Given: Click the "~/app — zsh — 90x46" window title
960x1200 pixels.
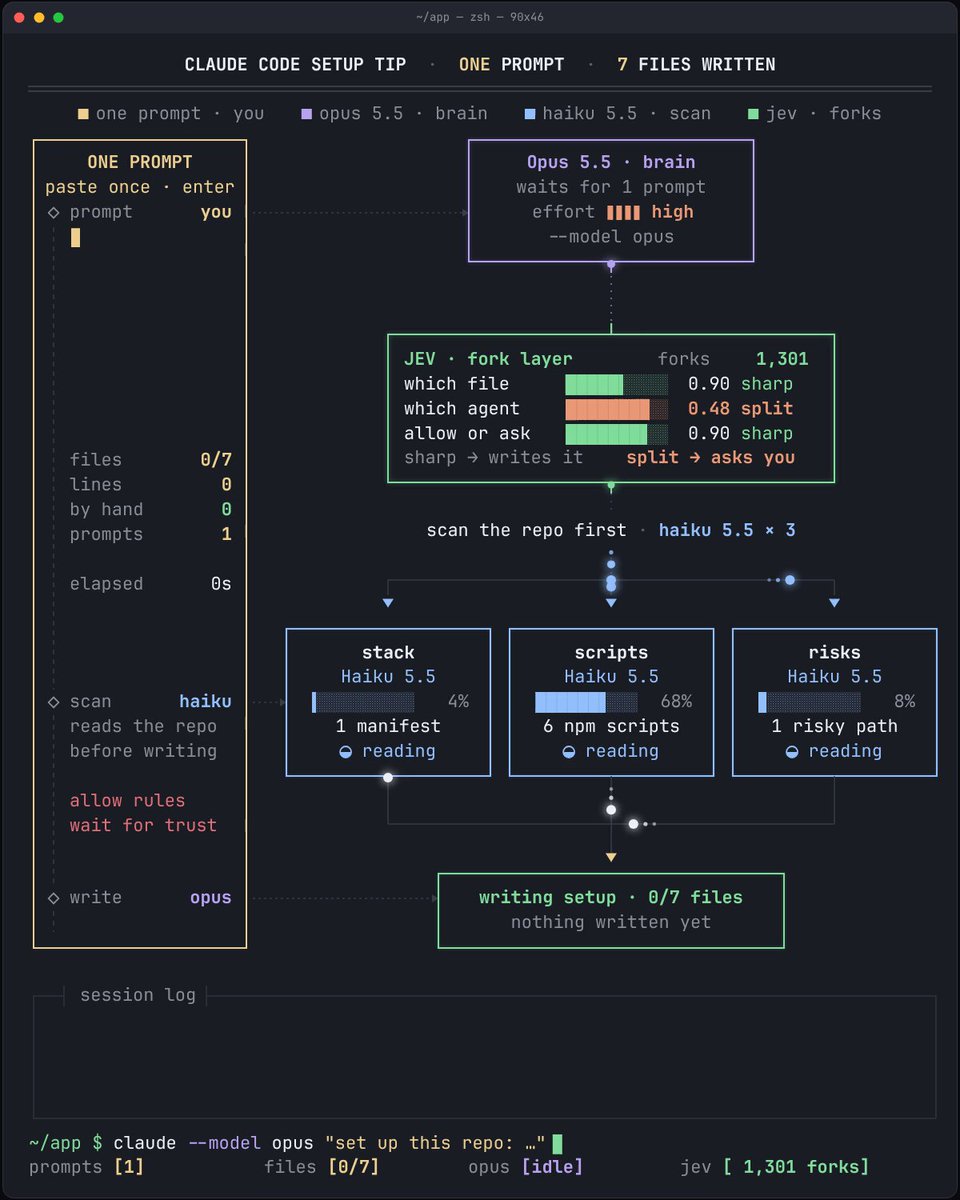Looking at the screenshot, I should pyautogui.click(x=479, y=18).
